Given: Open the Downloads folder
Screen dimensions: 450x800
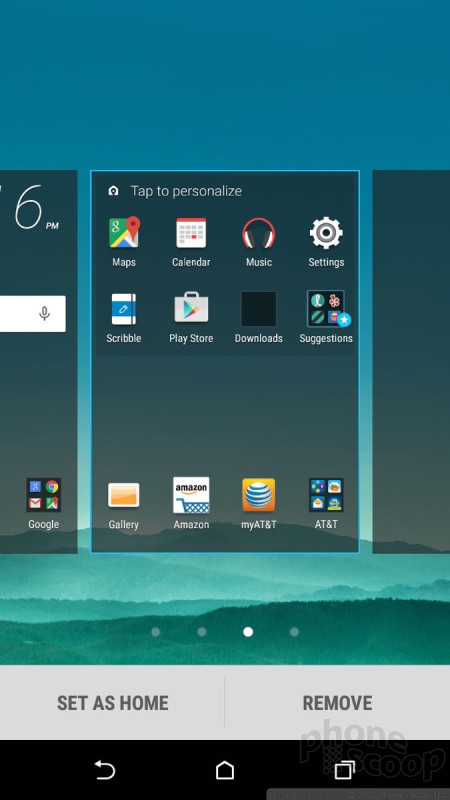Looking at the screenshot, I should 259,309.
